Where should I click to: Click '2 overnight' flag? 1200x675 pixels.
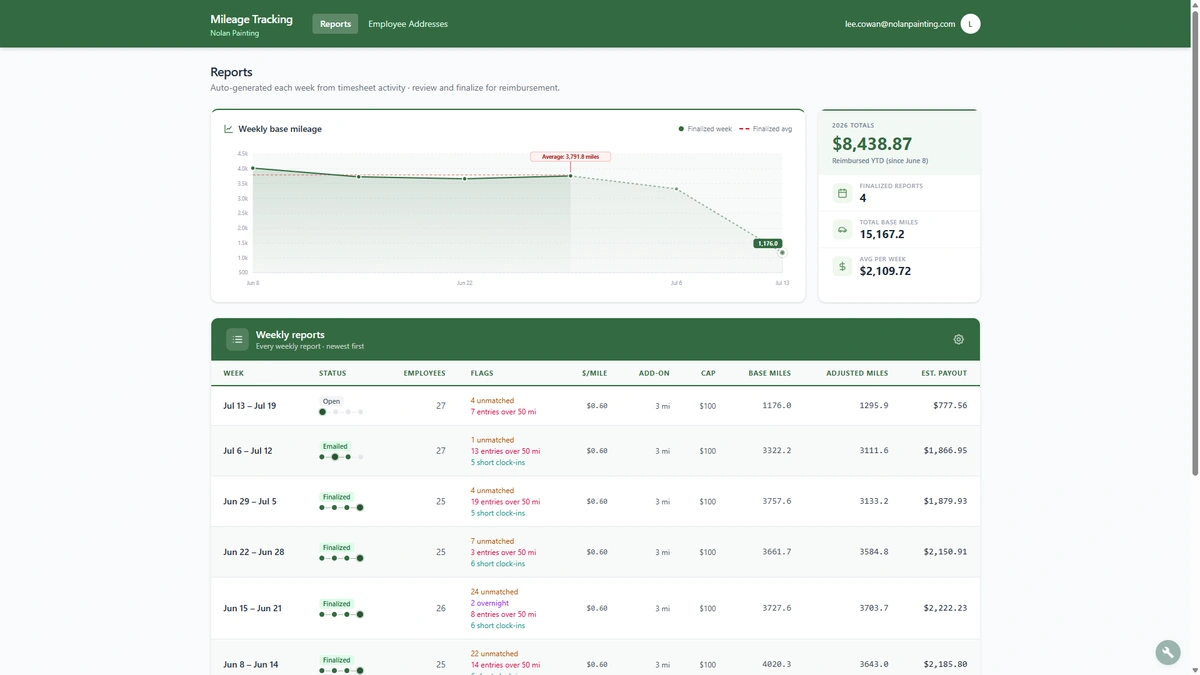coord(490,603)
